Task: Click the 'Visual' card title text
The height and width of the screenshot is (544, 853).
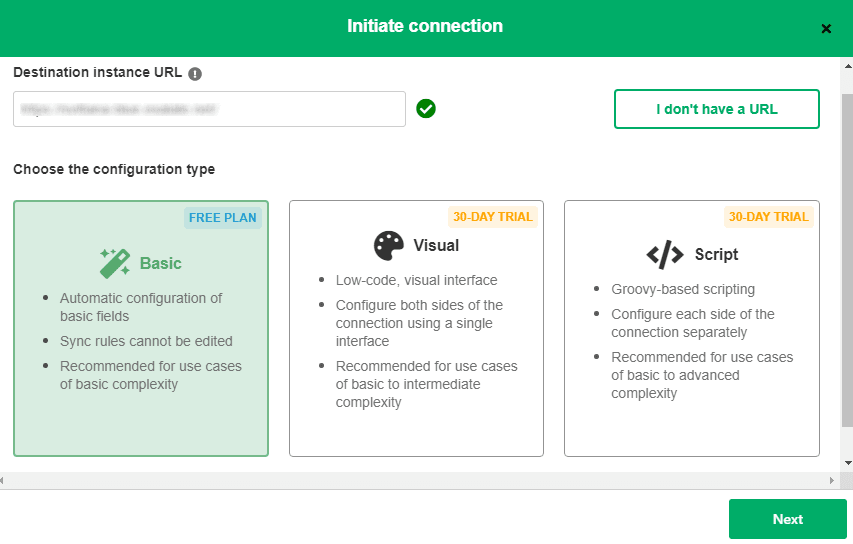Action: [436, 245]
